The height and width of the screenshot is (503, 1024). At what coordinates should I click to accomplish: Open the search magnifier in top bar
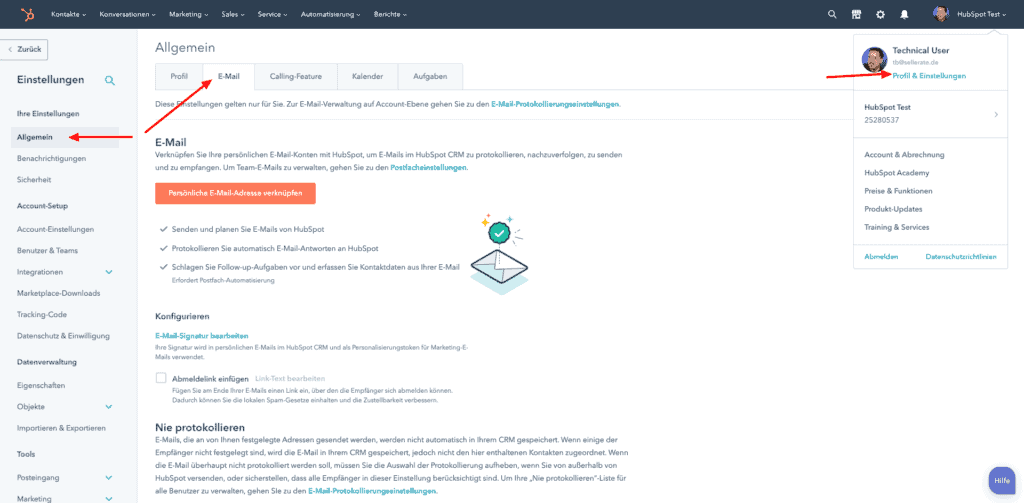[x=832, y=14]
